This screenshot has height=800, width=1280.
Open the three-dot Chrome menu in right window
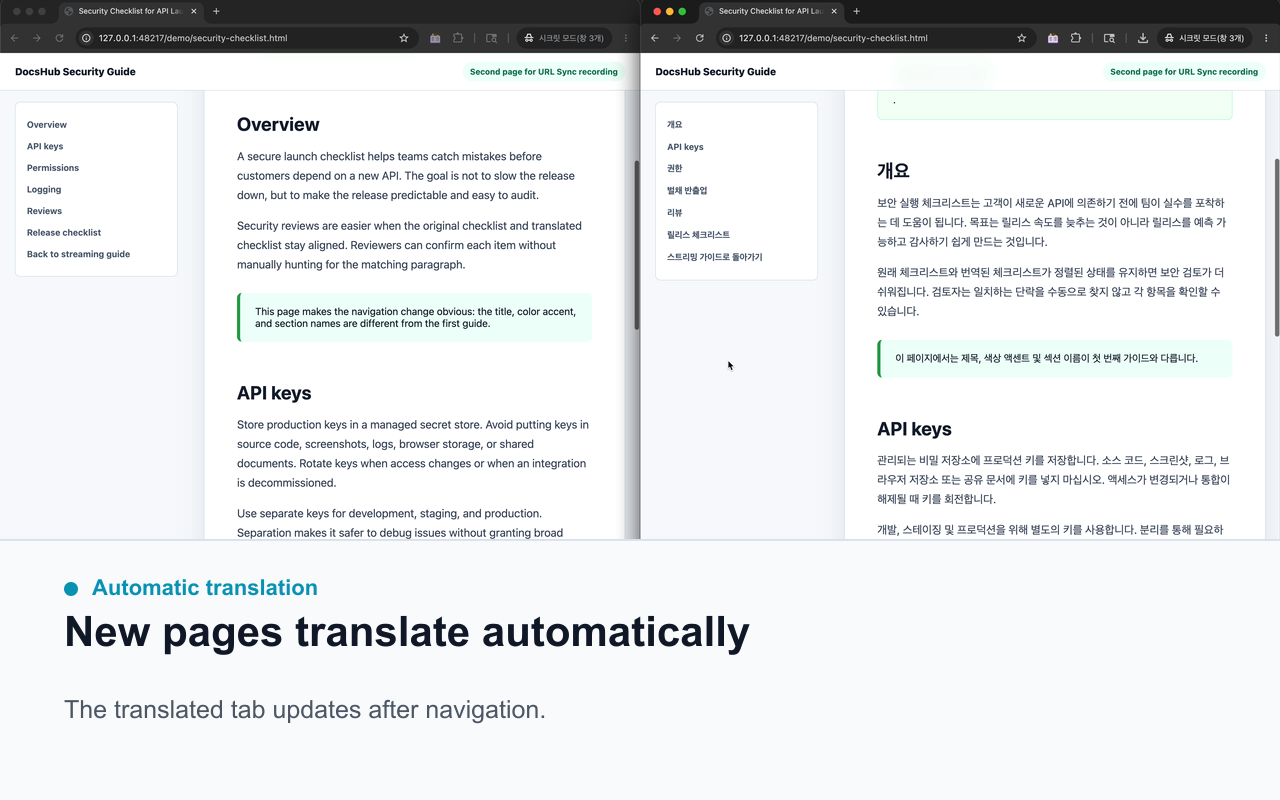click(1267, 38)
